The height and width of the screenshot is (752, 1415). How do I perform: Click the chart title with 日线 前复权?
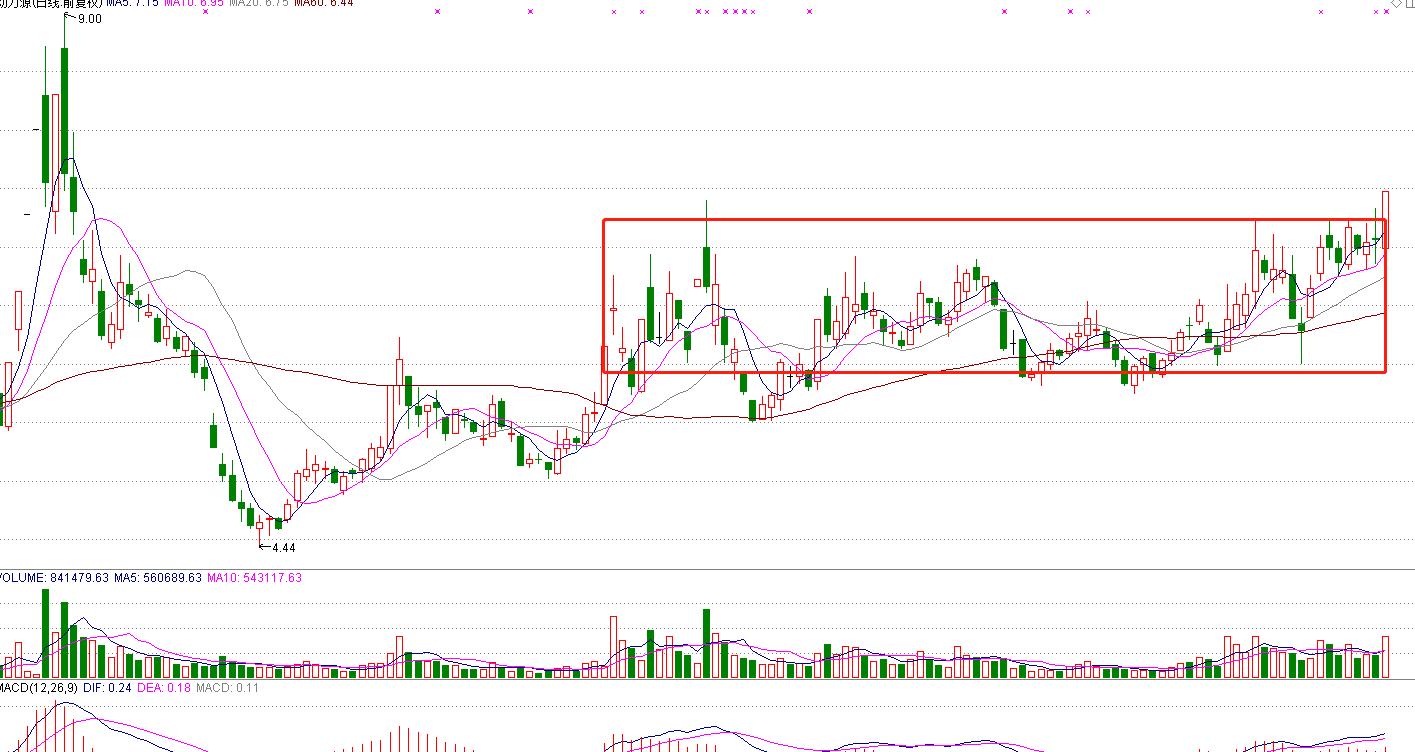pyautogui.click(x=52, y=4)
